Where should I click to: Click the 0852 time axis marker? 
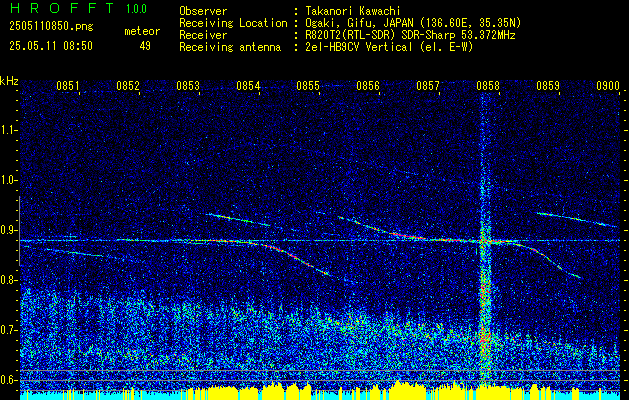click(128, 85)
